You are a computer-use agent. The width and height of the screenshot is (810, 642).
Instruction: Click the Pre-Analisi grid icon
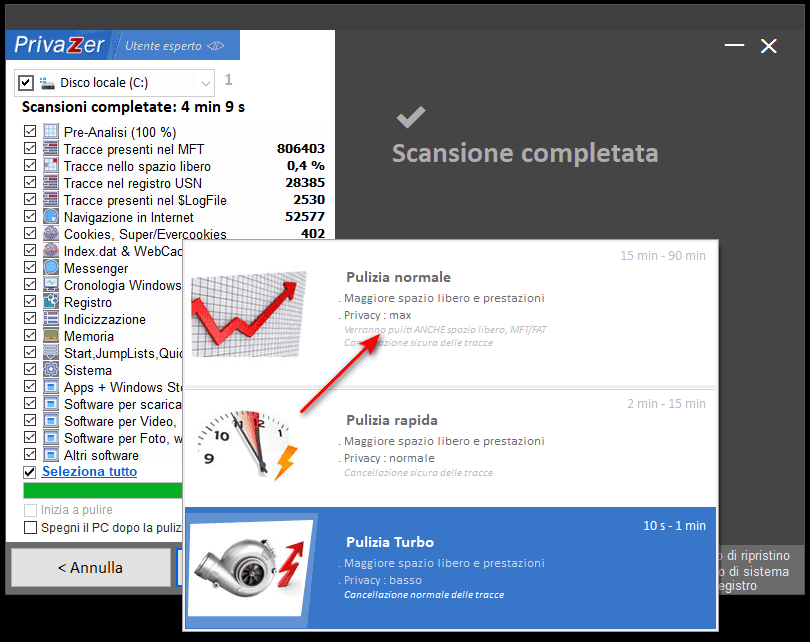[51, 132]
